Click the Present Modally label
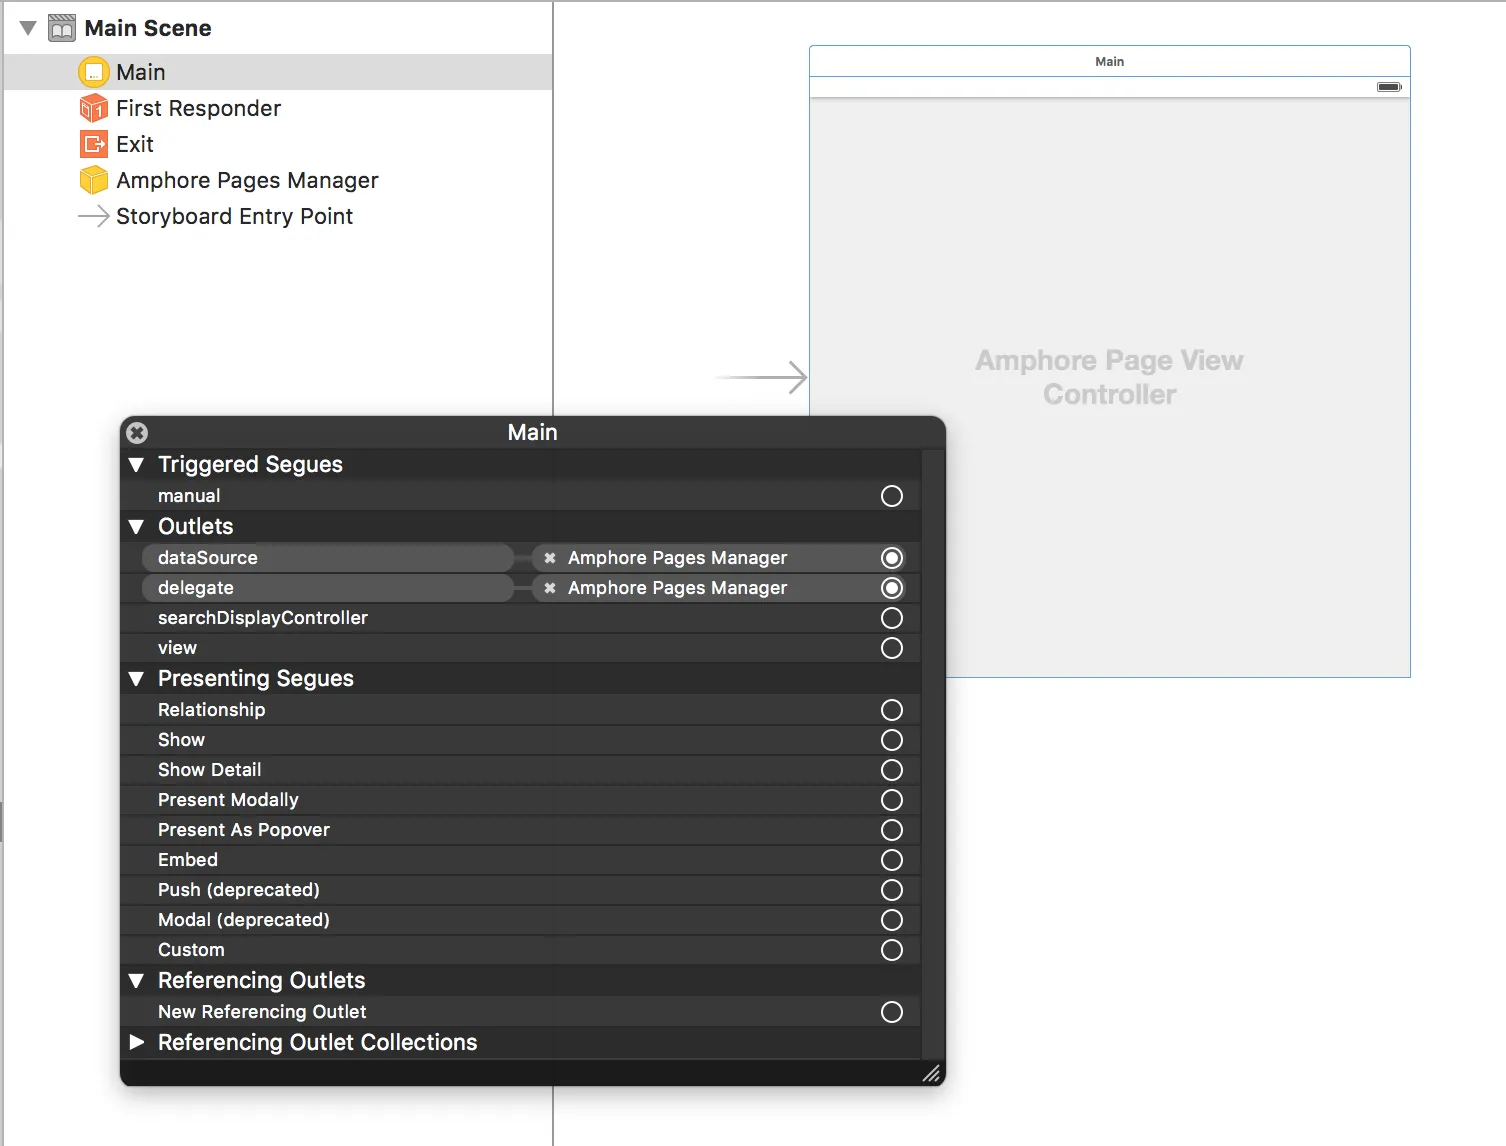The image size is (1506, 1146). point(228,800)
